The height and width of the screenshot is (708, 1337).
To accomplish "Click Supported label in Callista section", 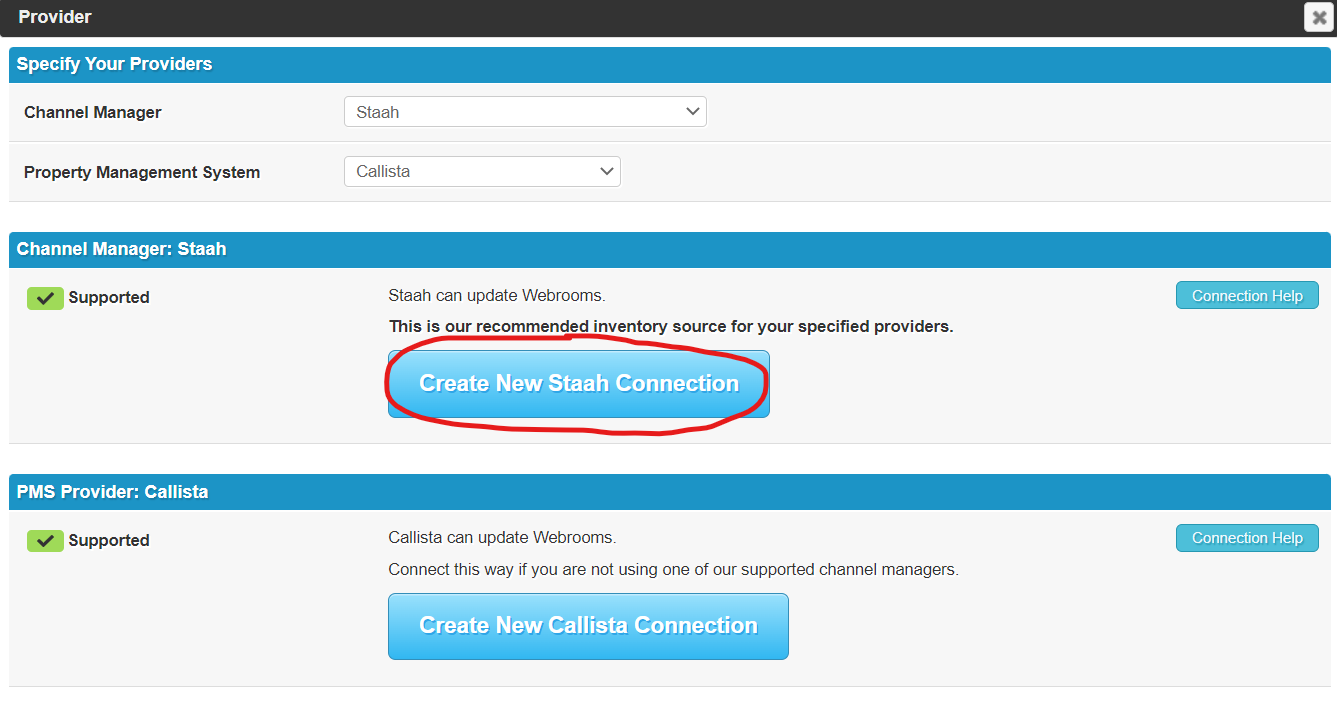I will point(109,541).
